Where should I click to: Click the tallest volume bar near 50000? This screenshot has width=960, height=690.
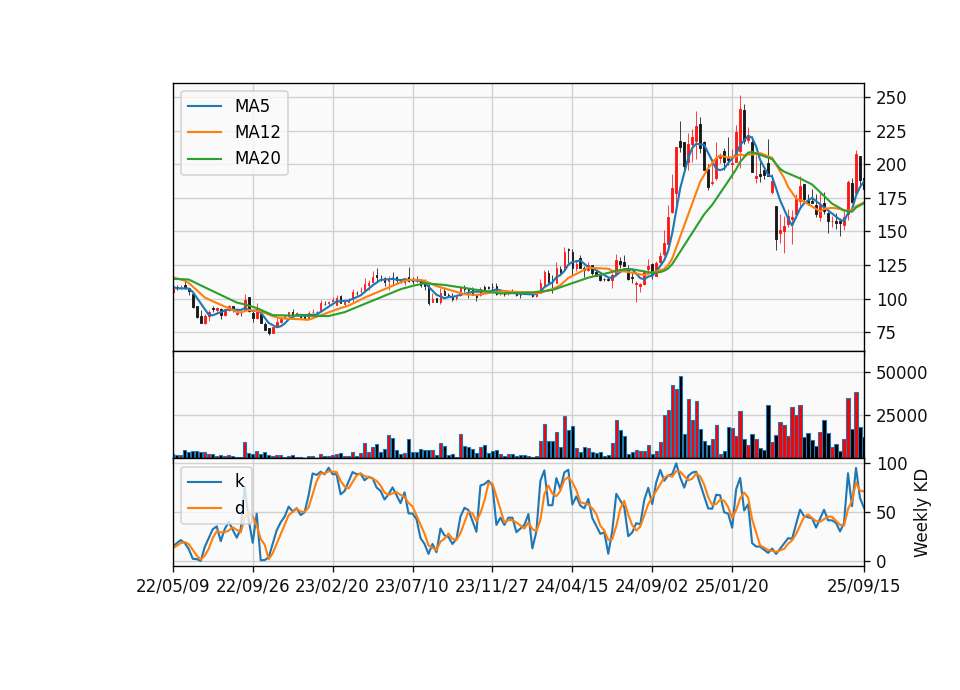(681, 418)
